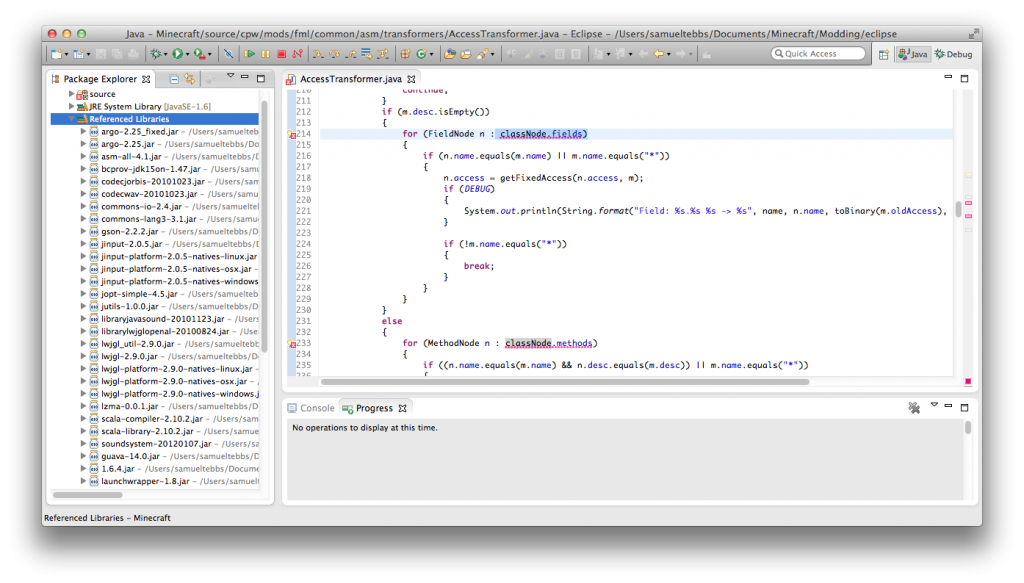Click the Open Type icon

coord(450,54)
